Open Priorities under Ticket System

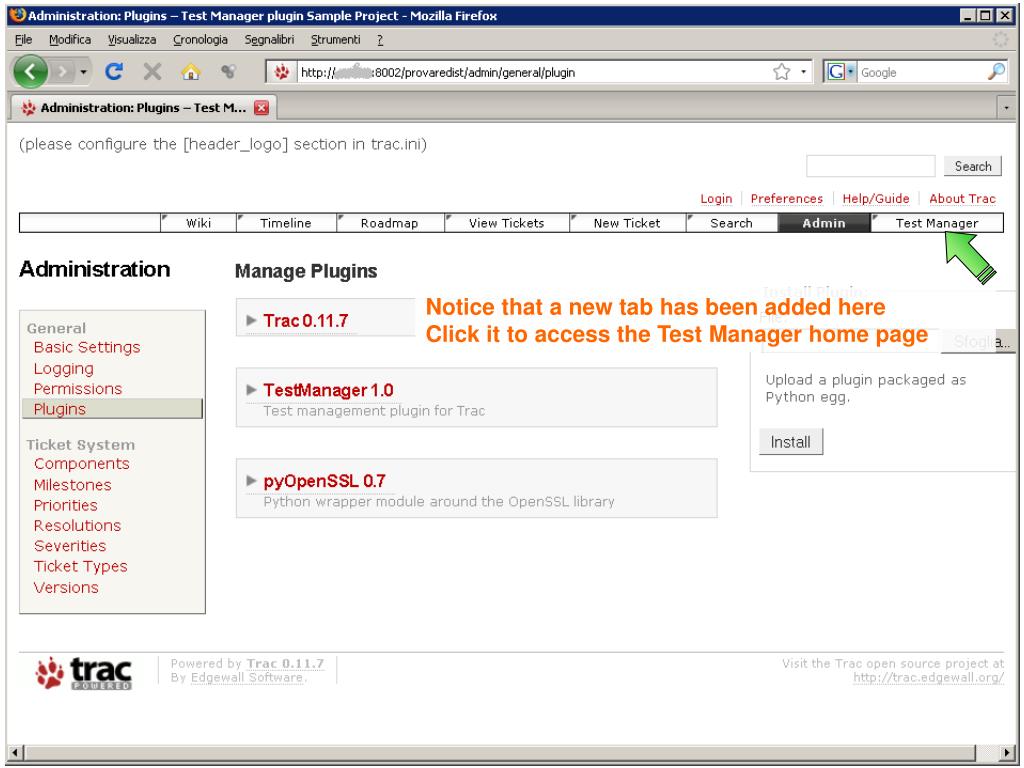click(x=65, y=505)
